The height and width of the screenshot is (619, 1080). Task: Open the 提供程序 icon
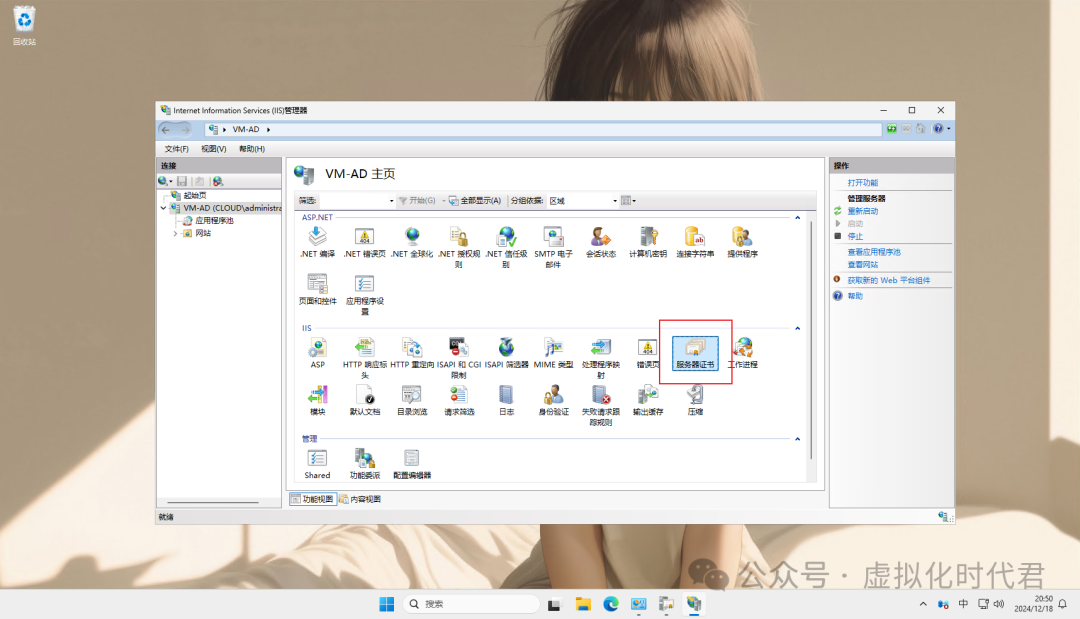(x=742, y=242)
